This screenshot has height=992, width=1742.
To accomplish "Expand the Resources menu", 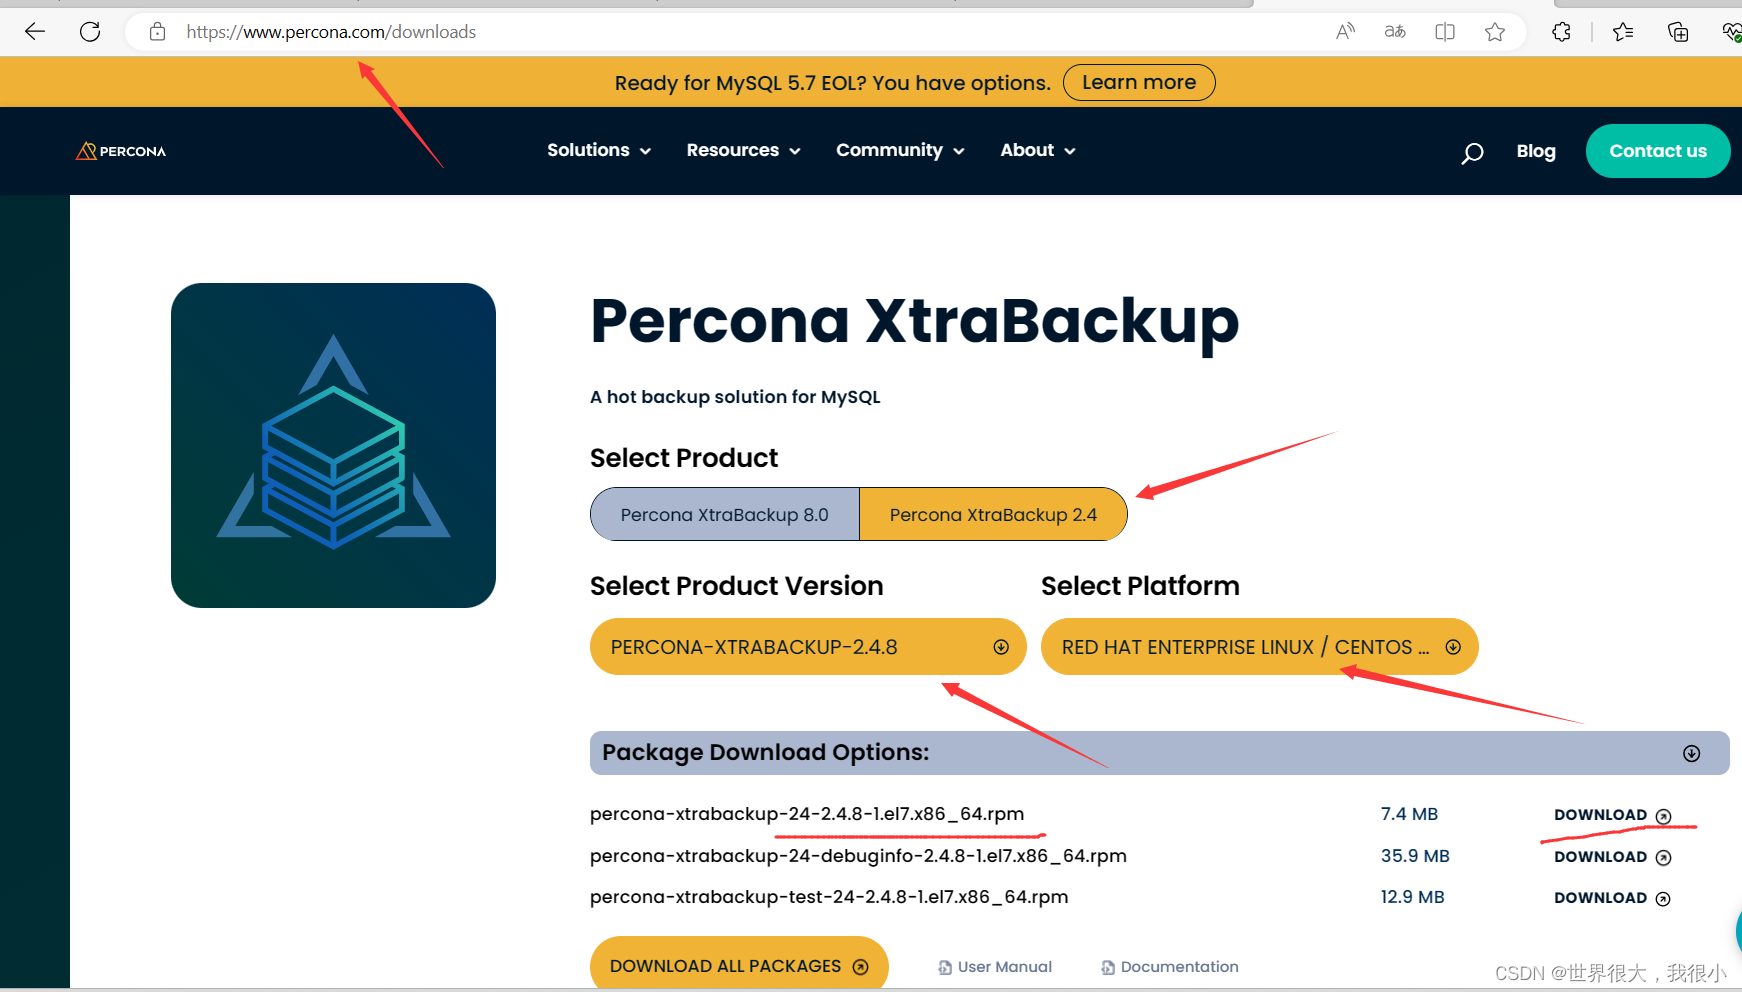I will pos(743,150).
